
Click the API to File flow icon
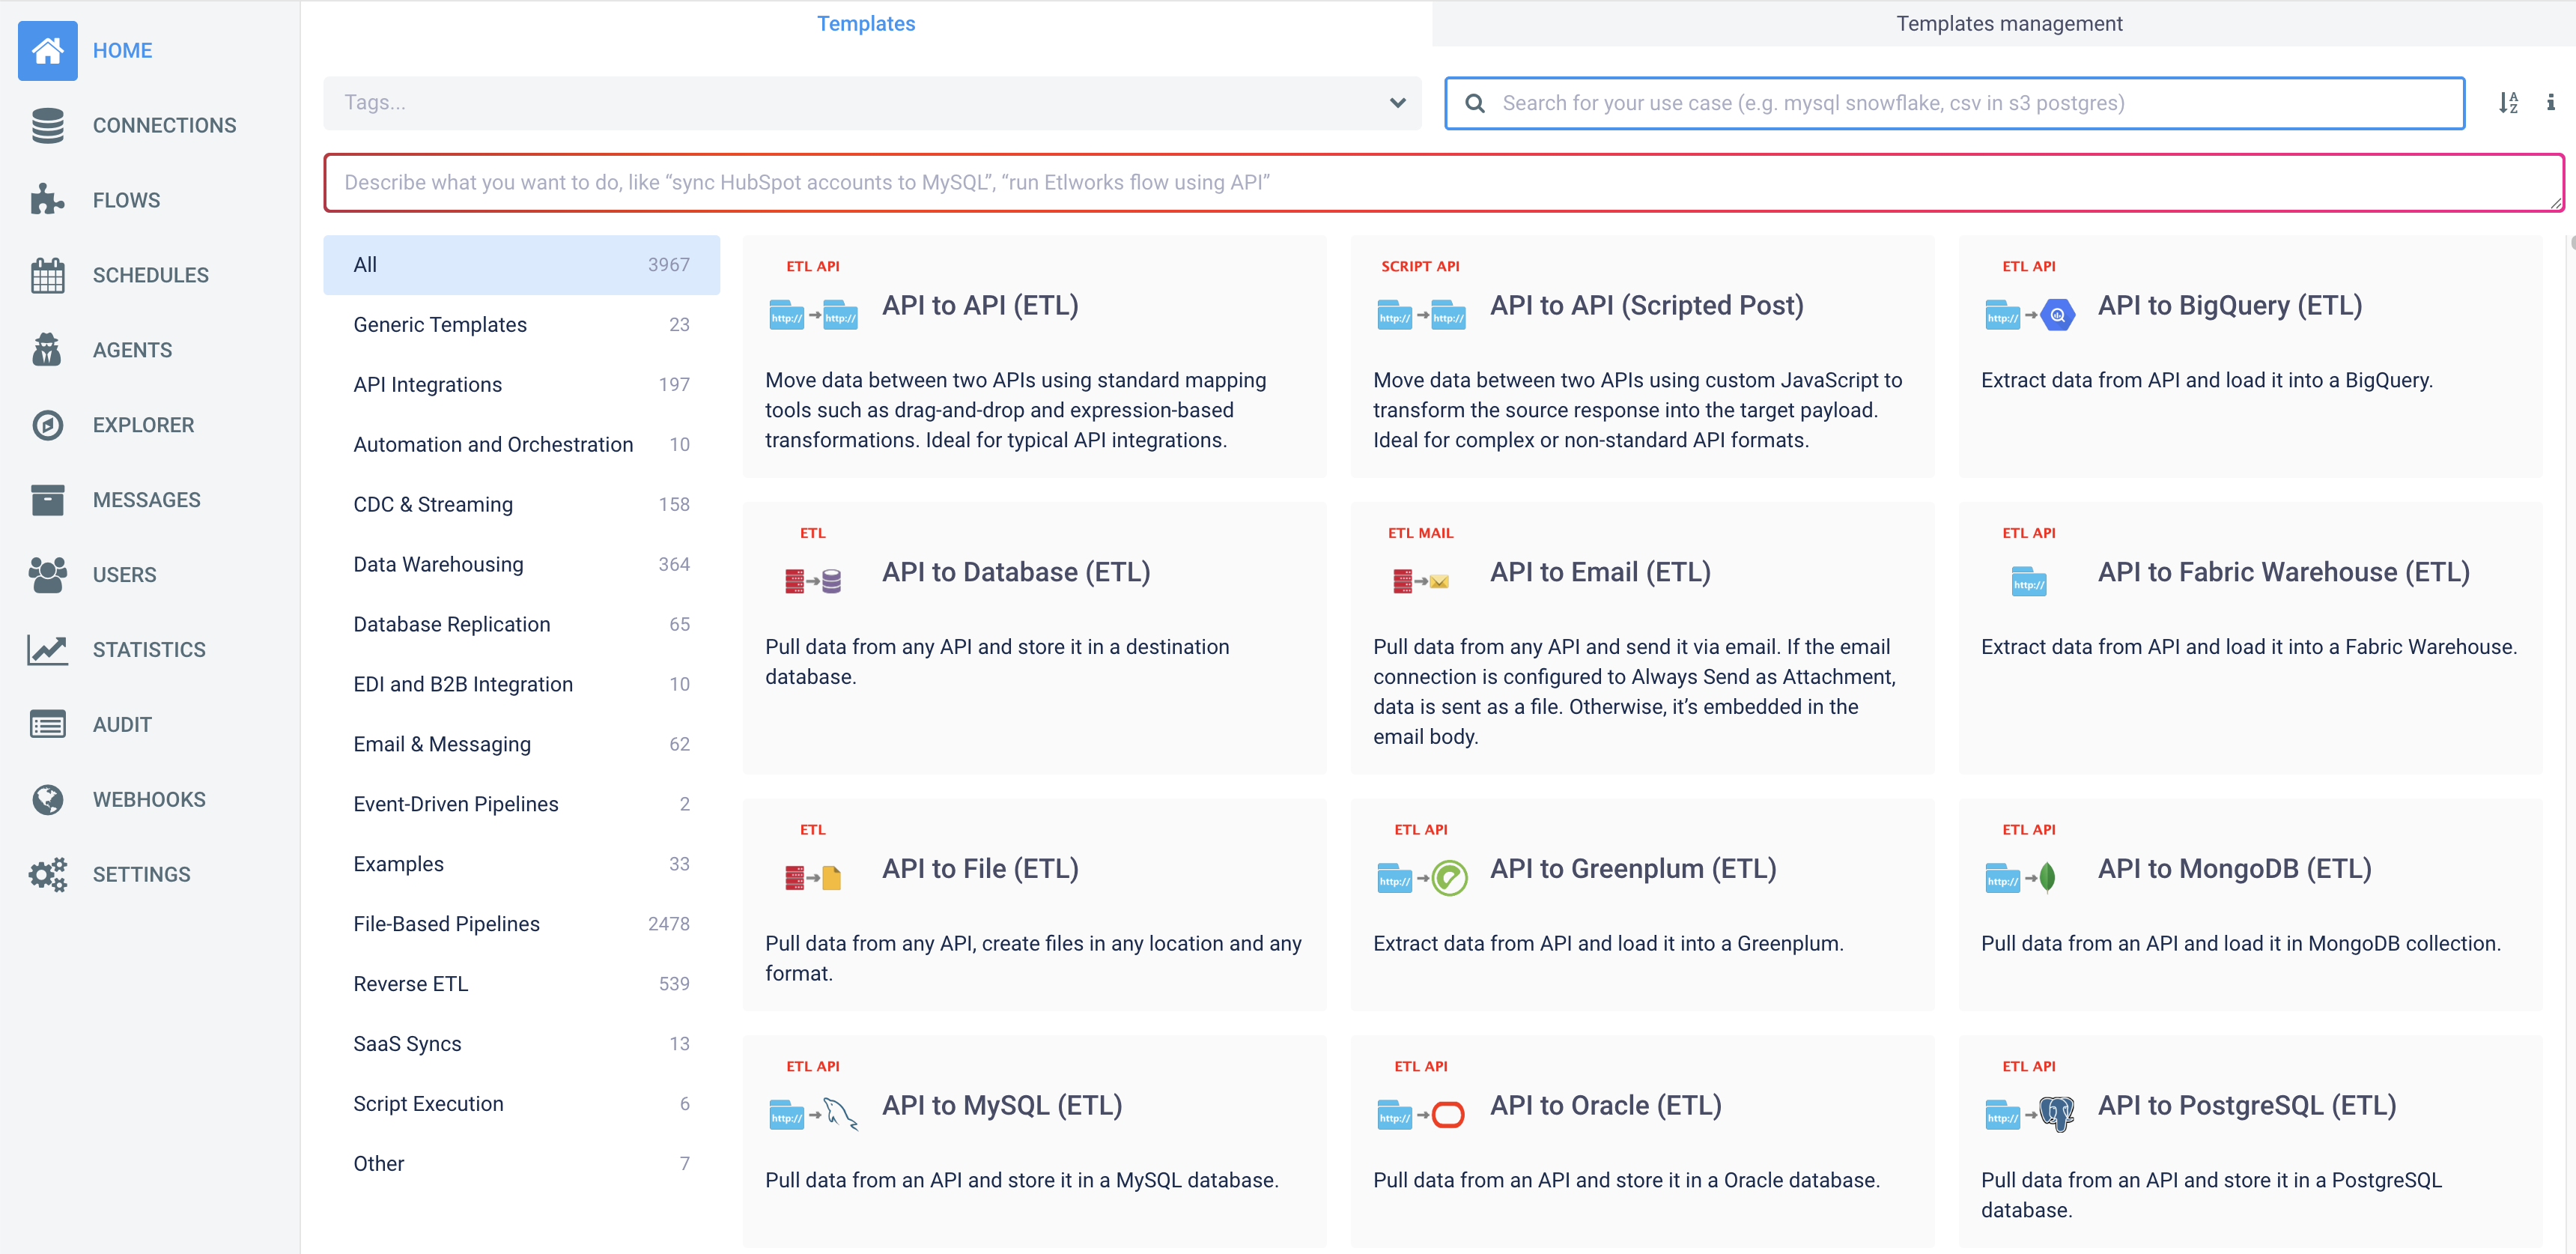coord(813,878)
